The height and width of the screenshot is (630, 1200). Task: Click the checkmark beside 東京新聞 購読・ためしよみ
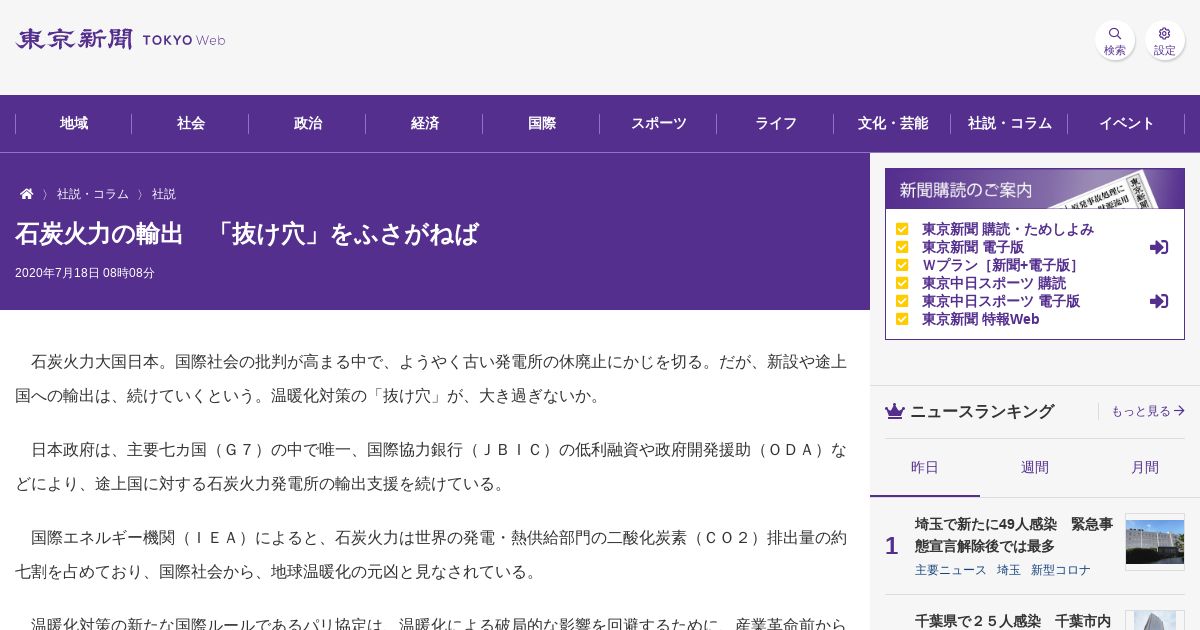click(x=902, y=229)
